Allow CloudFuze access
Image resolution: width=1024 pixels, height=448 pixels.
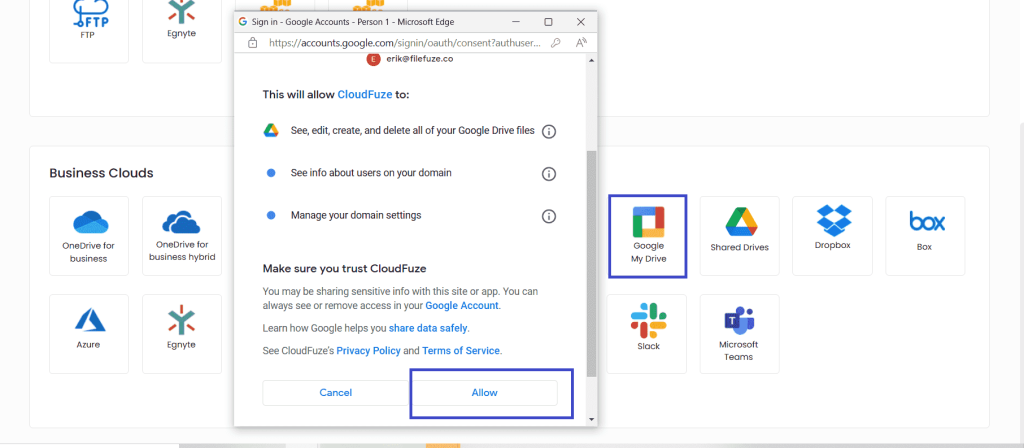click(x=485, y=392)
